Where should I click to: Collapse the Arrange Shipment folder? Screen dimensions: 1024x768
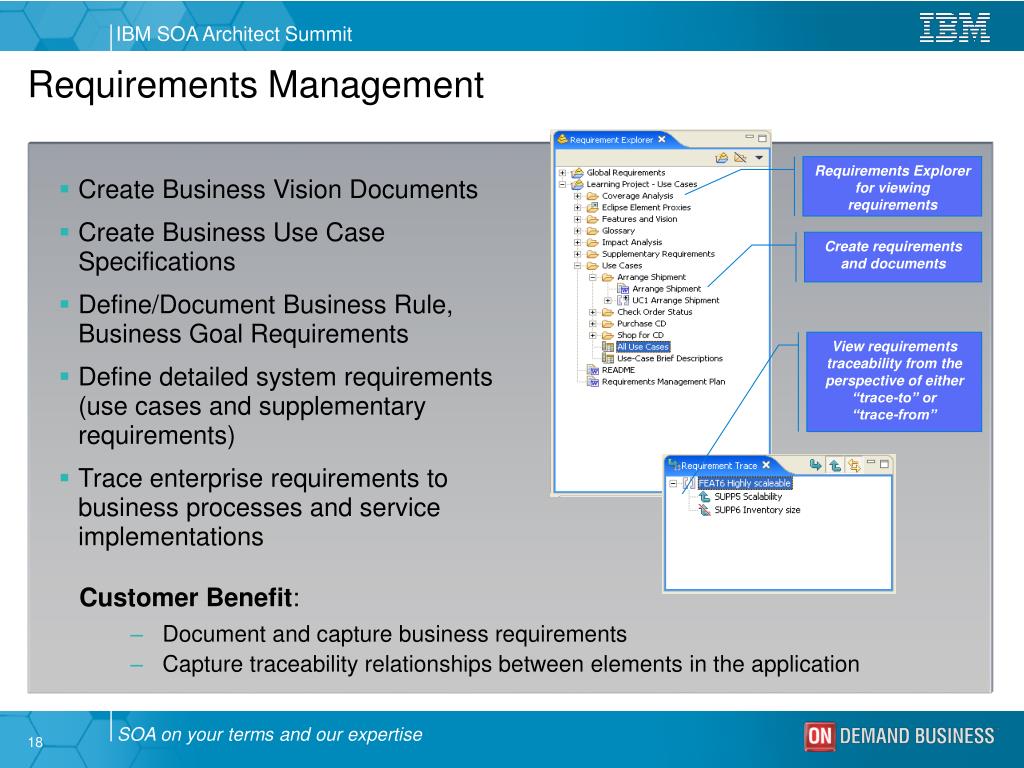pyautogui.click(x=593, y=278)
